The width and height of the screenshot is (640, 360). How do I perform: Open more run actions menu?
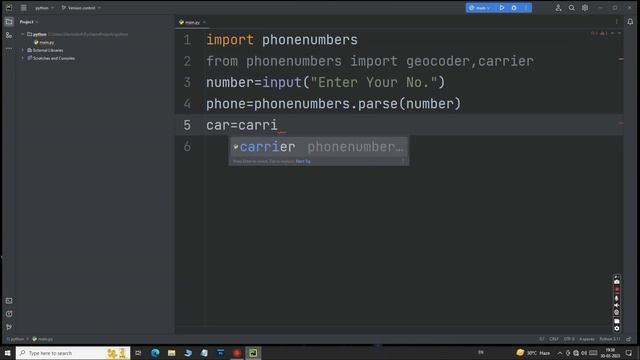[x=526, y=8]
